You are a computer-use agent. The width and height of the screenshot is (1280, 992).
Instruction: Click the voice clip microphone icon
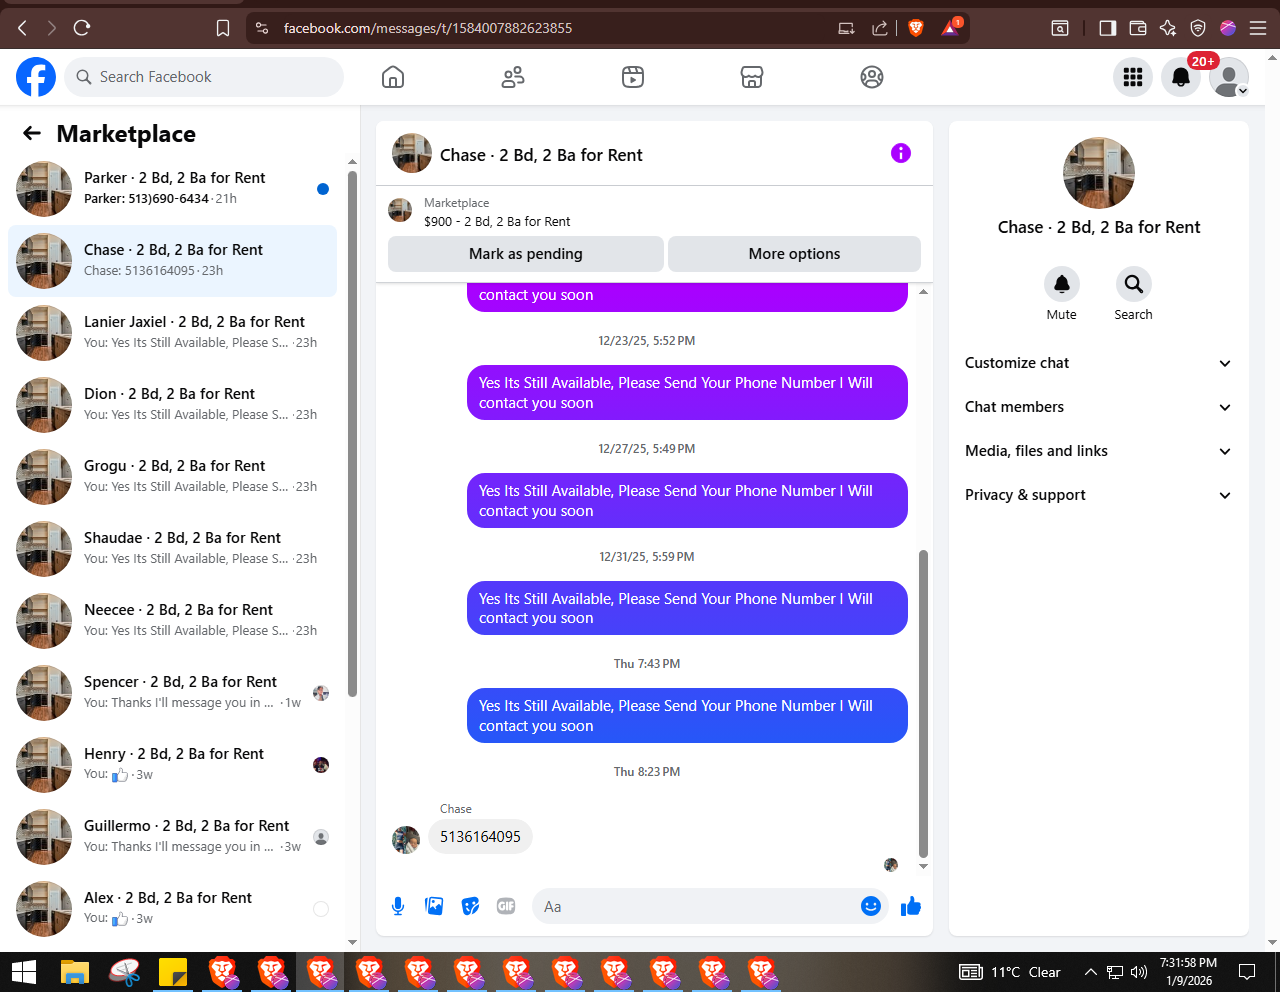pos(398,906)
